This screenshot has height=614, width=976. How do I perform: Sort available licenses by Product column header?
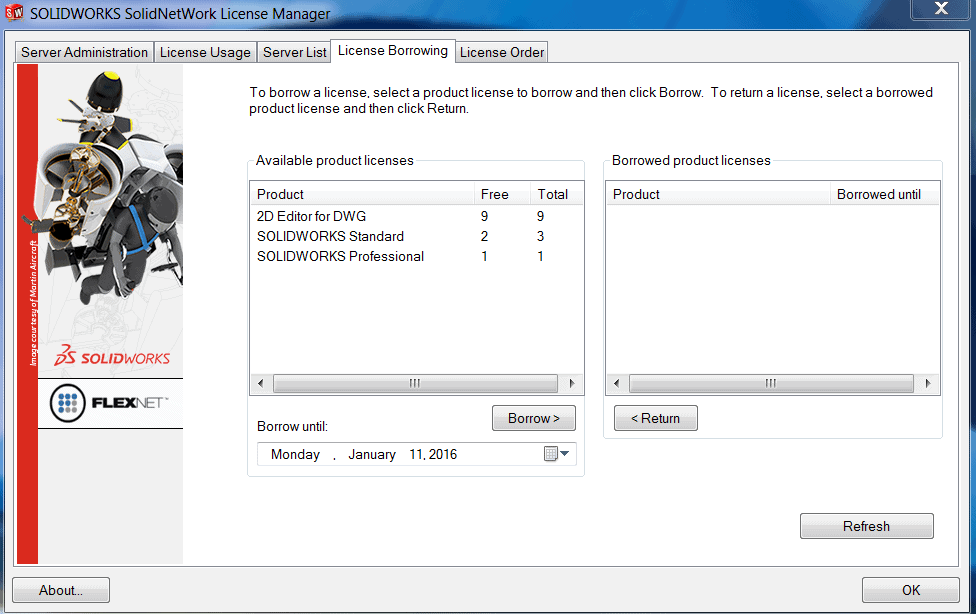click(x=362, y=194)
